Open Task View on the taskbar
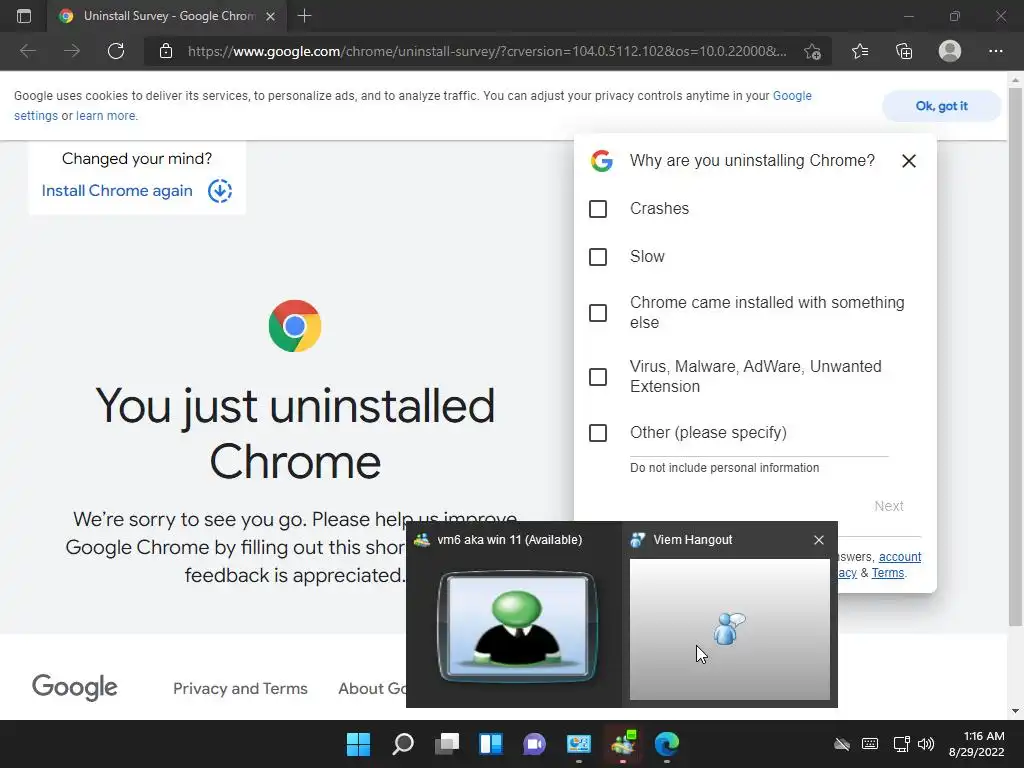Viewport: 1024px width, 768px height. (447, 744)
